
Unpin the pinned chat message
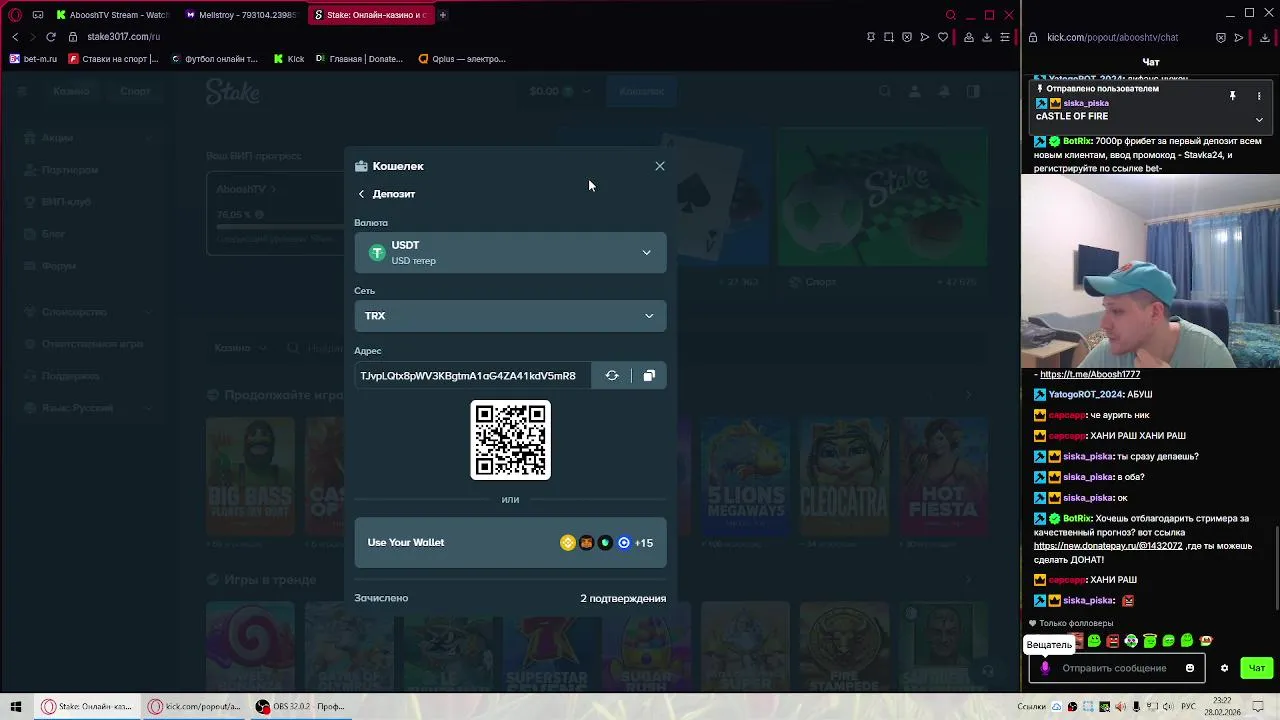click(1233, 96)
